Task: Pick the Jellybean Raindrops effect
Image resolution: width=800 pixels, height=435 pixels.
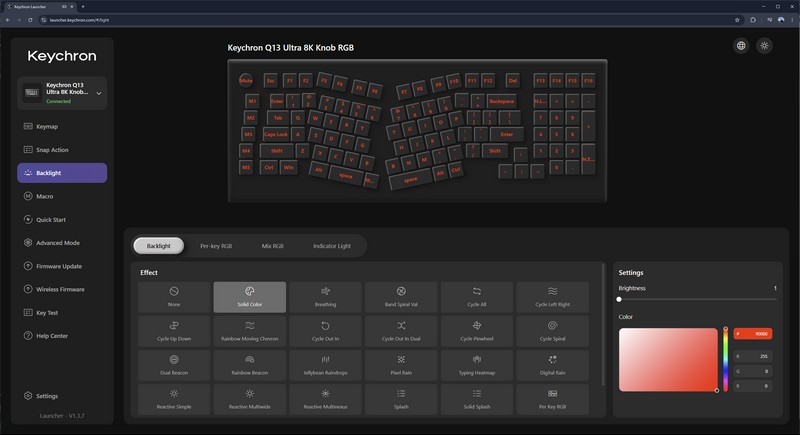Action: (325, 365)
